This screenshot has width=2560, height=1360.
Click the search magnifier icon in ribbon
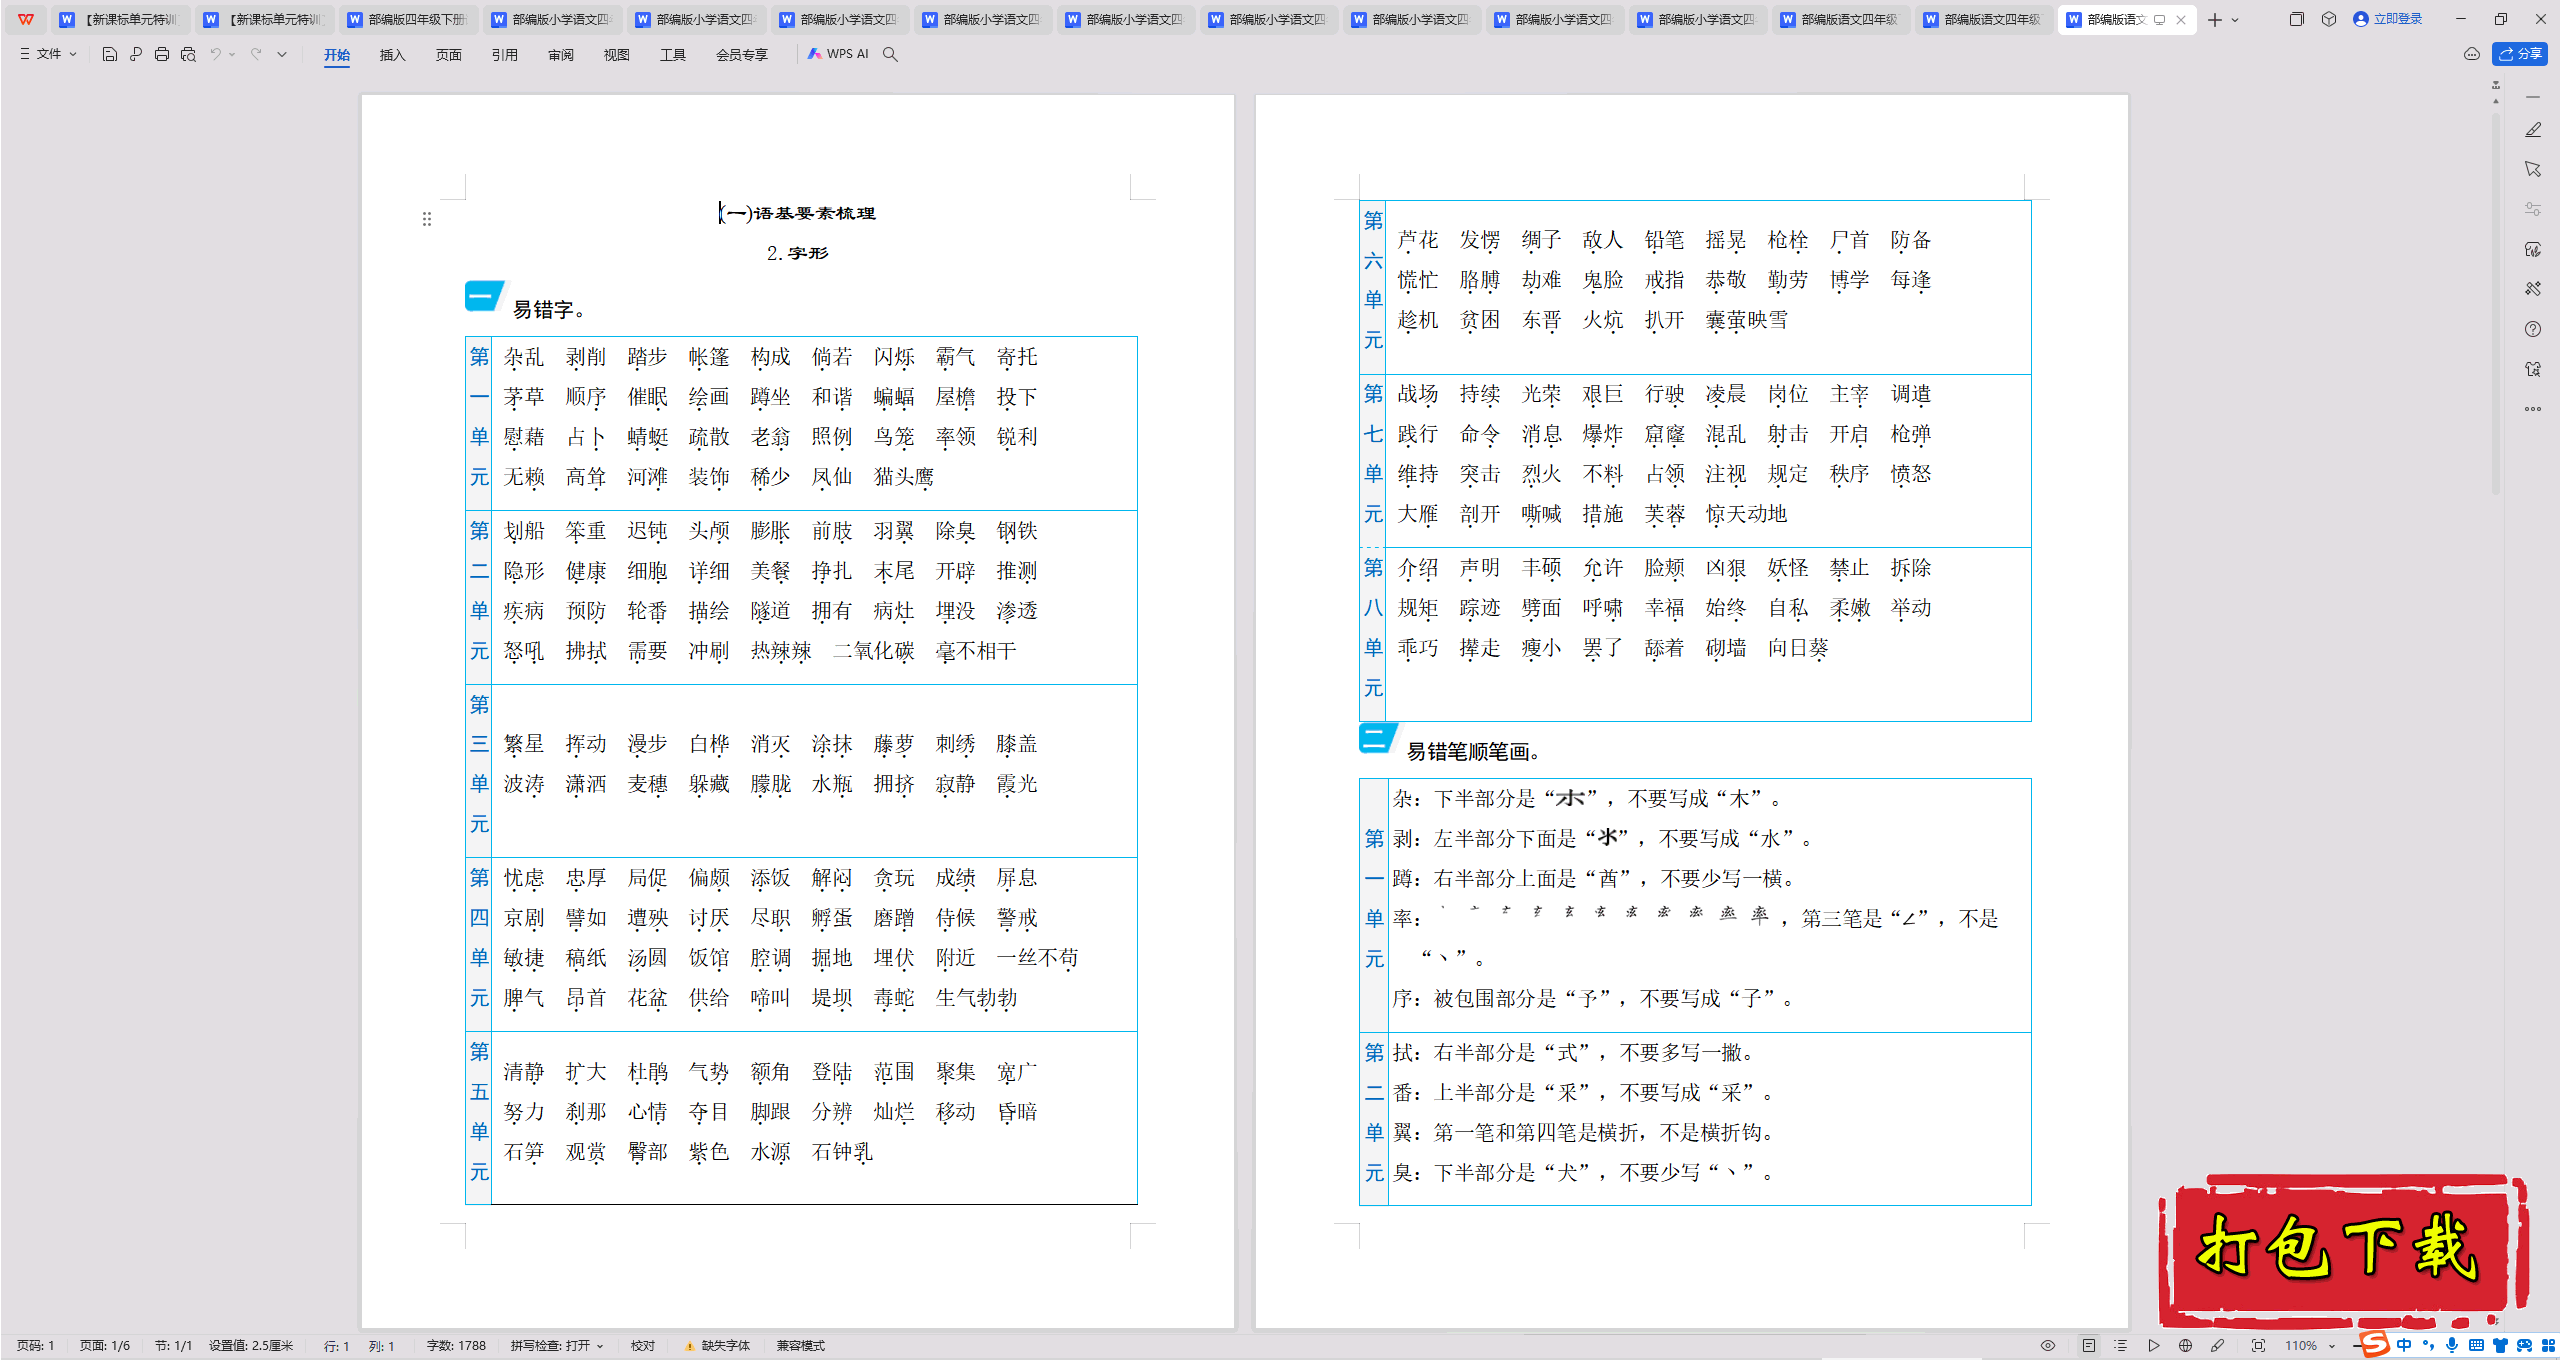pyautogui.click(x=890, y=54)
